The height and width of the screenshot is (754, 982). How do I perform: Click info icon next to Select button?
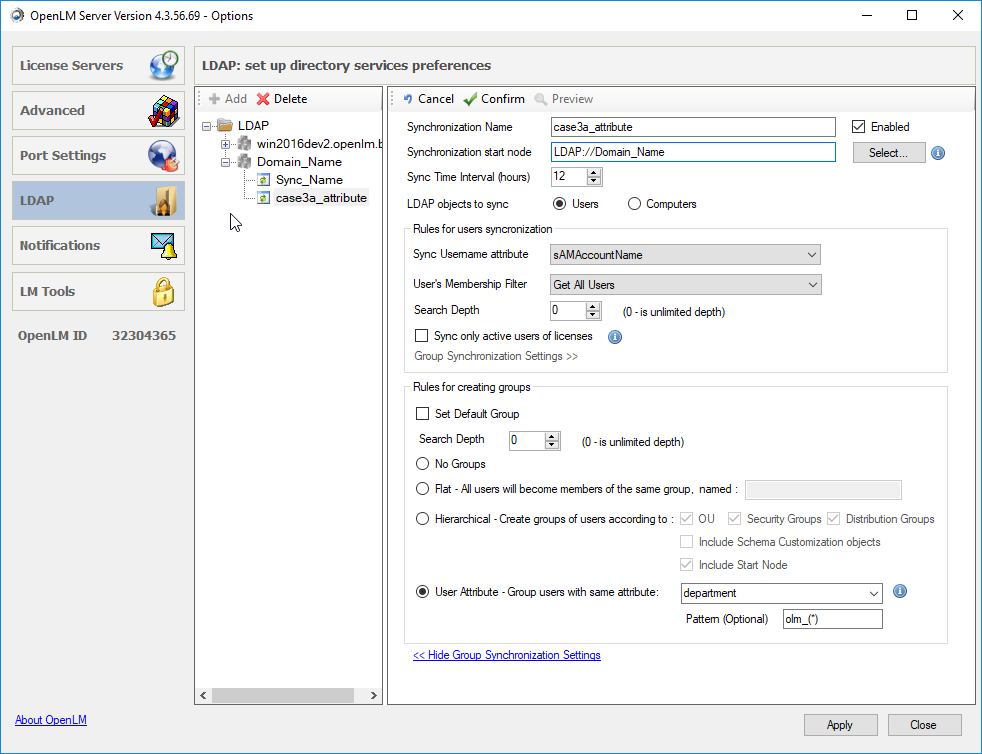coord(938,153)
